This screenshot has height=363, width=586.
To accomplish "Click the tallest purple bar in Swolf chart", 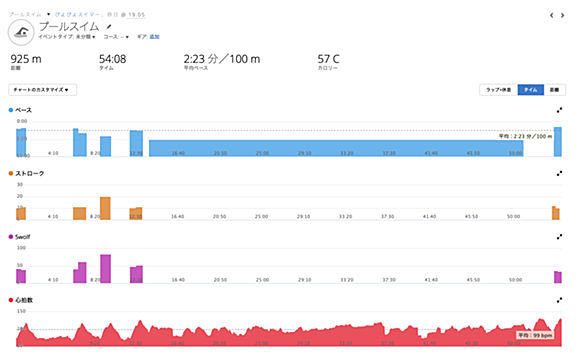I will (x=105, y=269).
